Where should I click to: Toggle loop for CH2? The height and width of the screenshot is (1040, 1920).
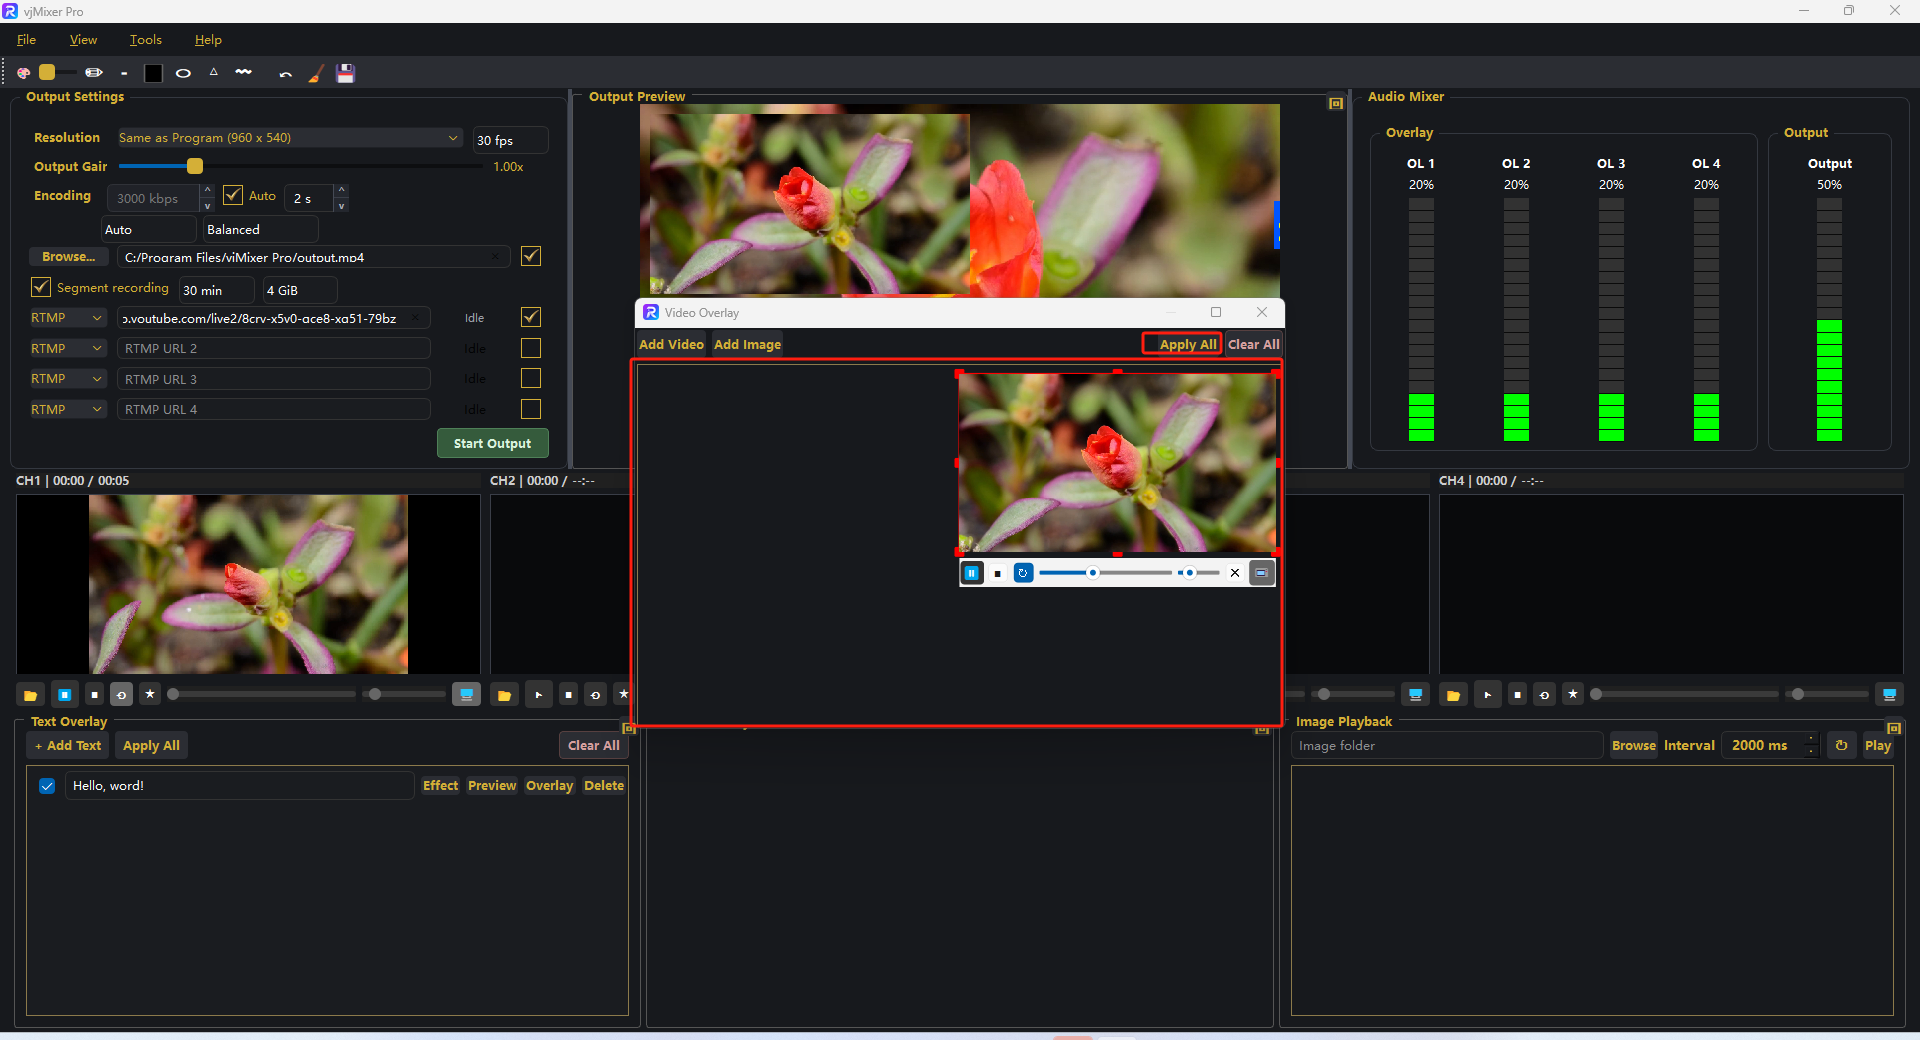point(595,694)
